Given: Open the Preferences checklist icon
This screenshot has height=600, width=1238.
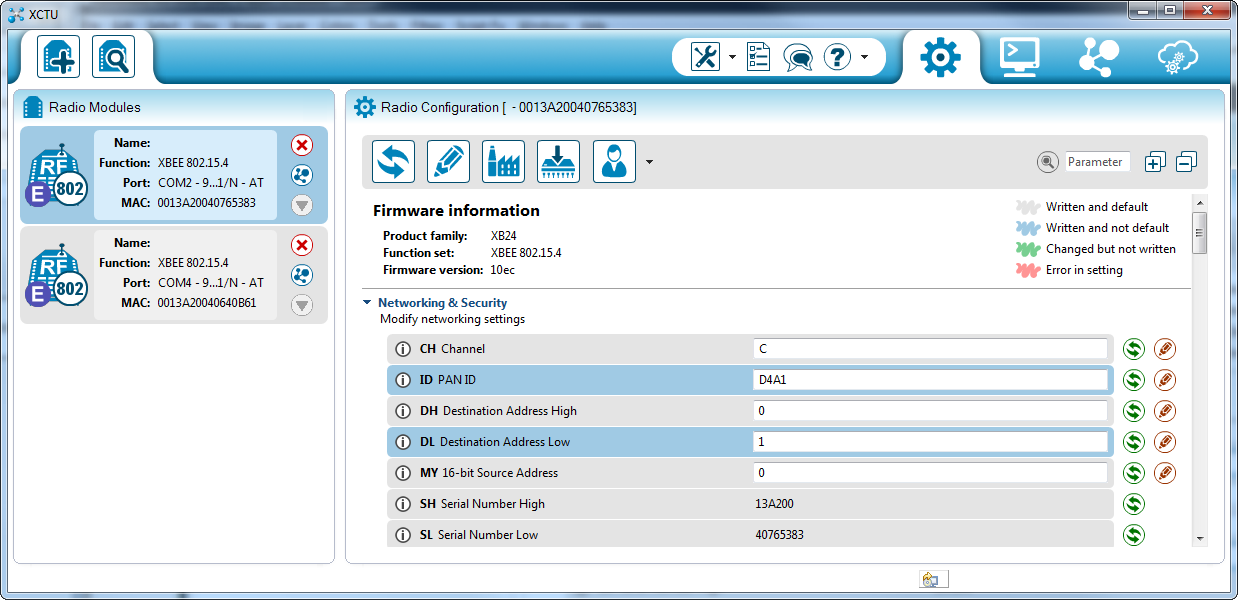Looking at the screenshot, I should (x=759, y=57).
